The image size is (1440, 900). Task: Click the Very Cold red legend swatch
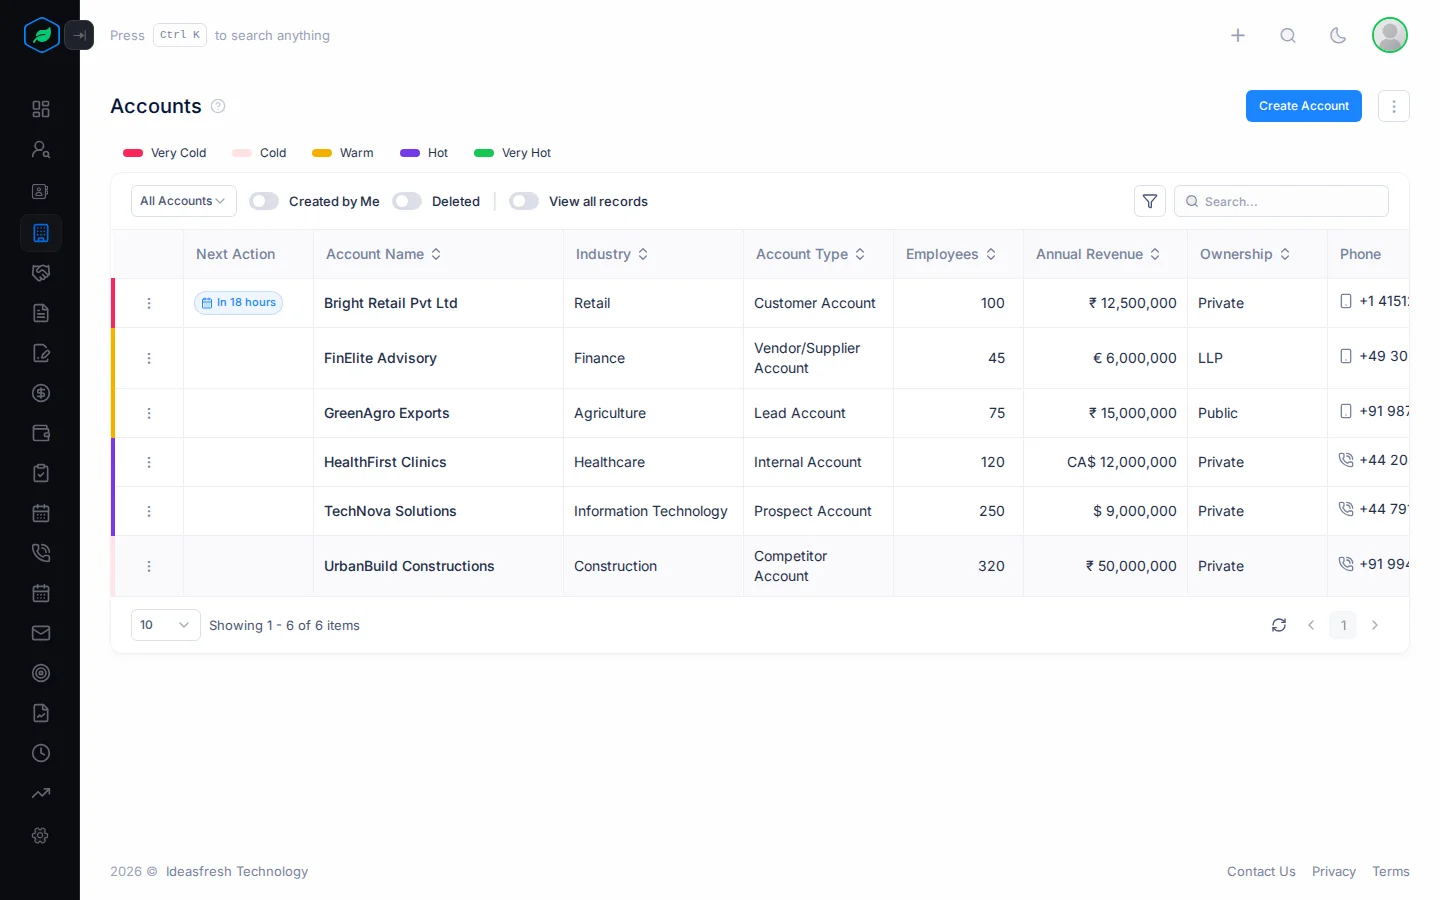[x=133, y=153]
